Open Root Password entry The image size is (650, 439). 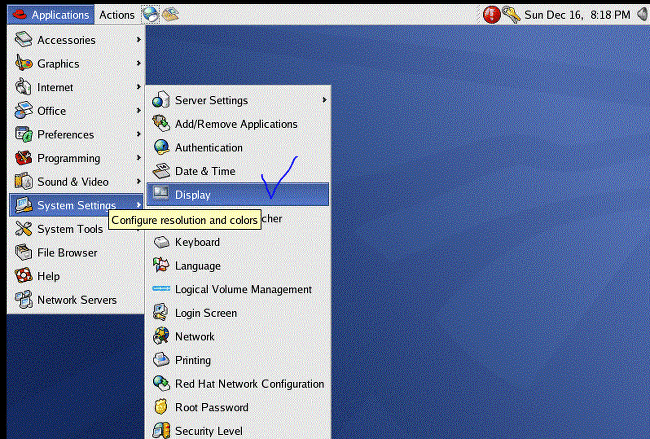coord(238,407)
